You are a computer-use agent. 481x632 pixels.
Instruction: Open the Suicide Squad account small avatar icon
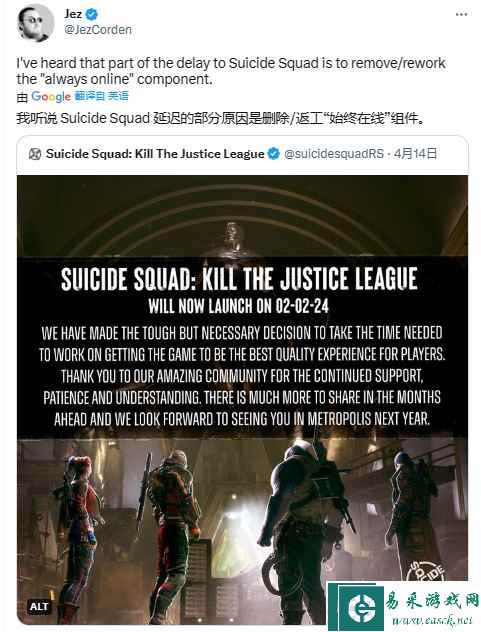point(35,154)
